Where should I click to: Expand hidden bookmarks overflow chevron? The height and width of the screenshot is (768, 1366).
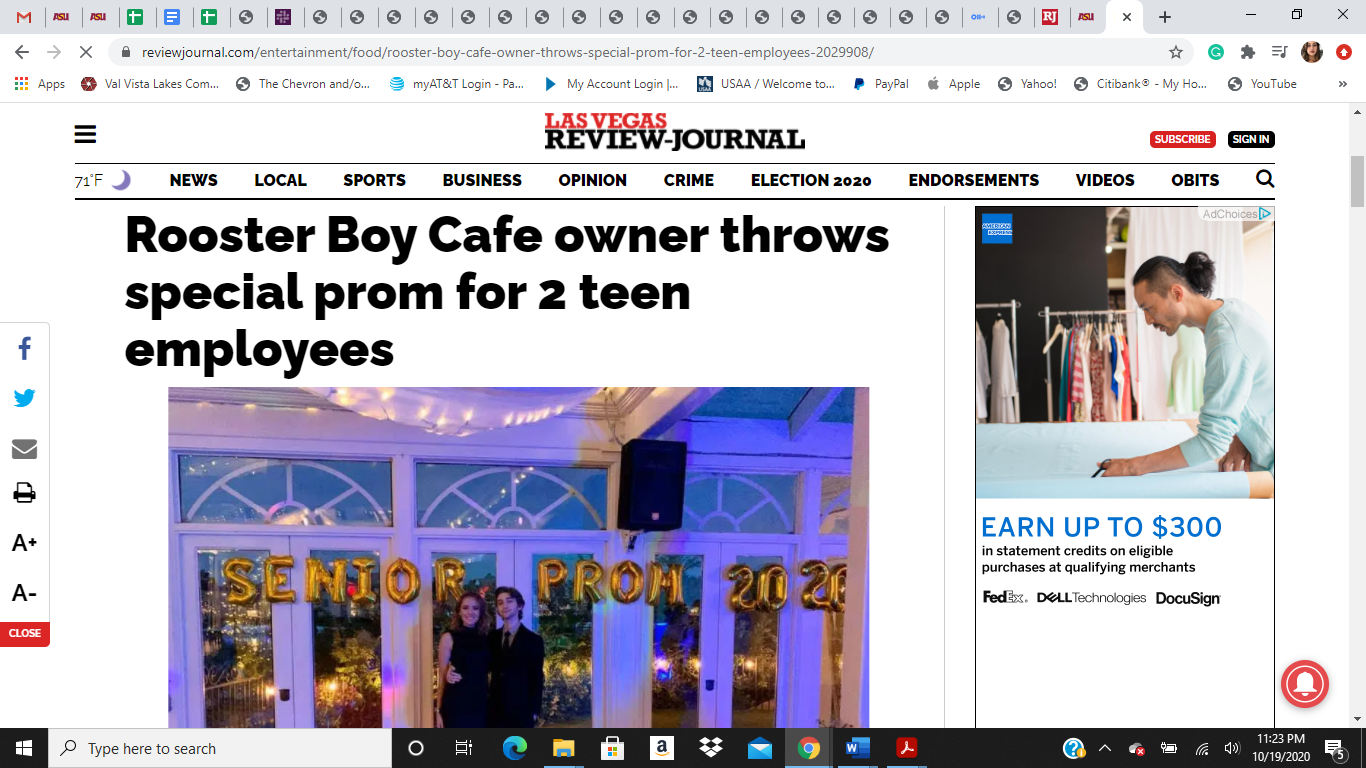coord(1342,84)
